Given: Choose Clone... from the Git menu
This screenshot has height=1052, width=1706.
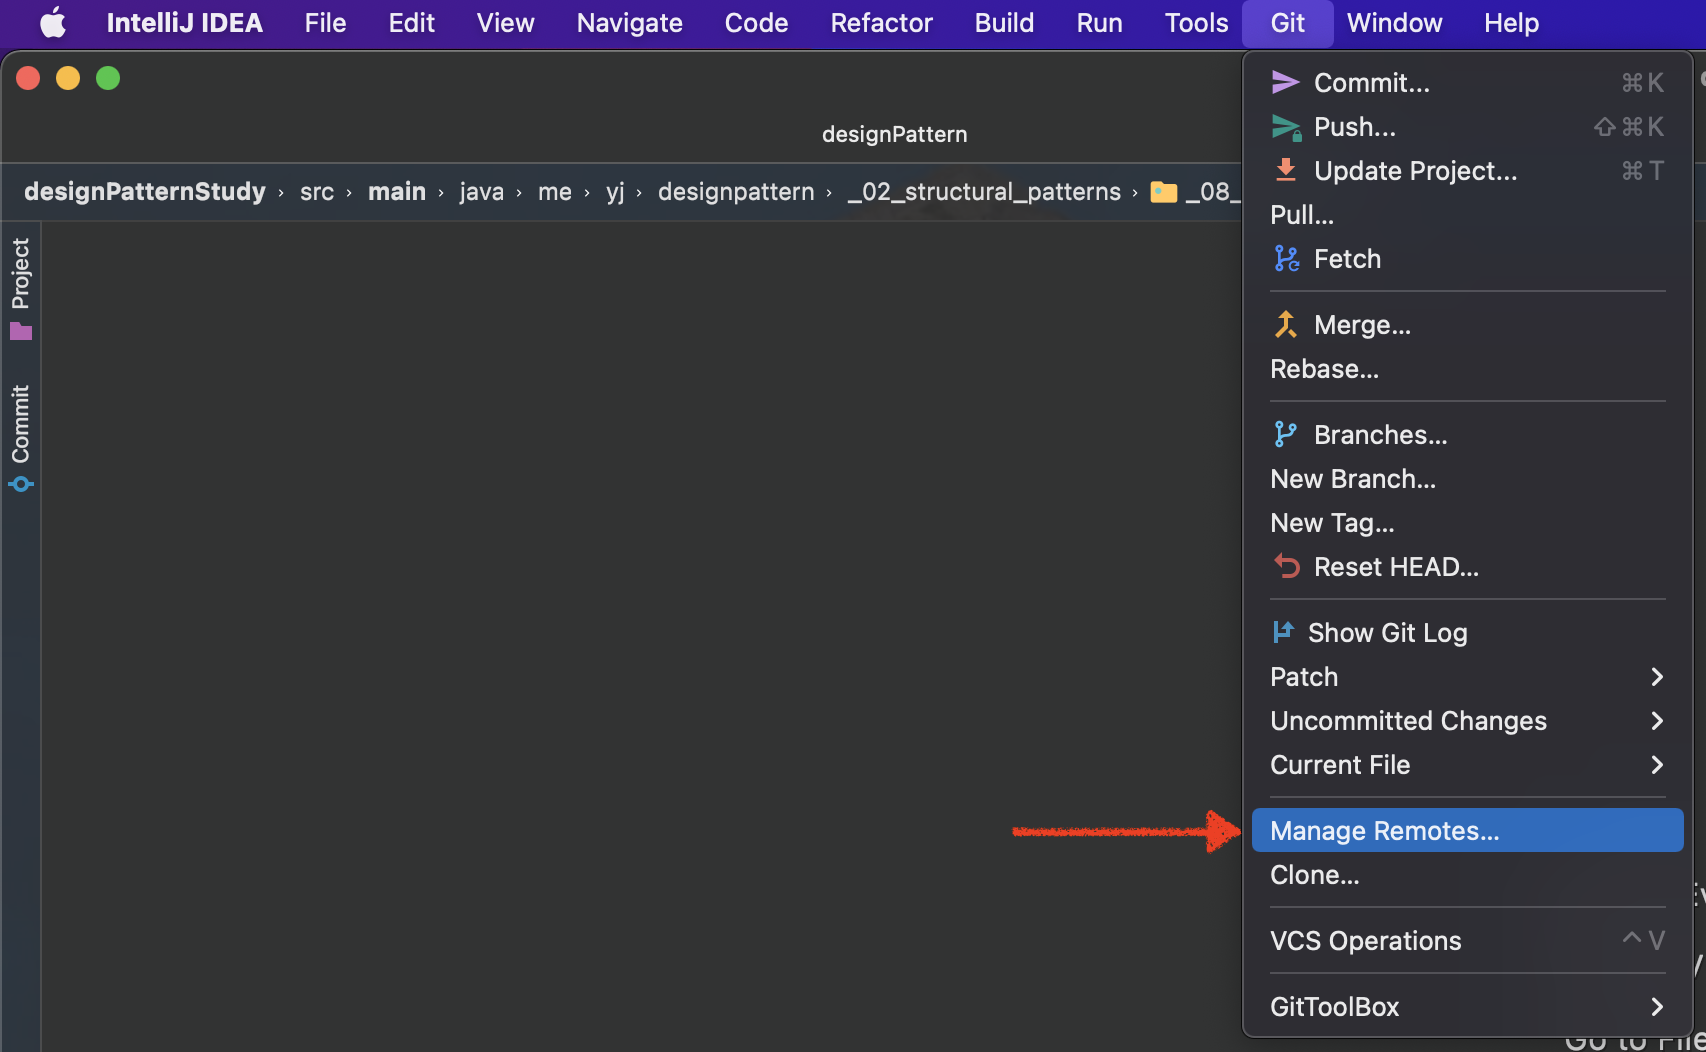Looking at the screenshot, I should (x=1467, y=875).
